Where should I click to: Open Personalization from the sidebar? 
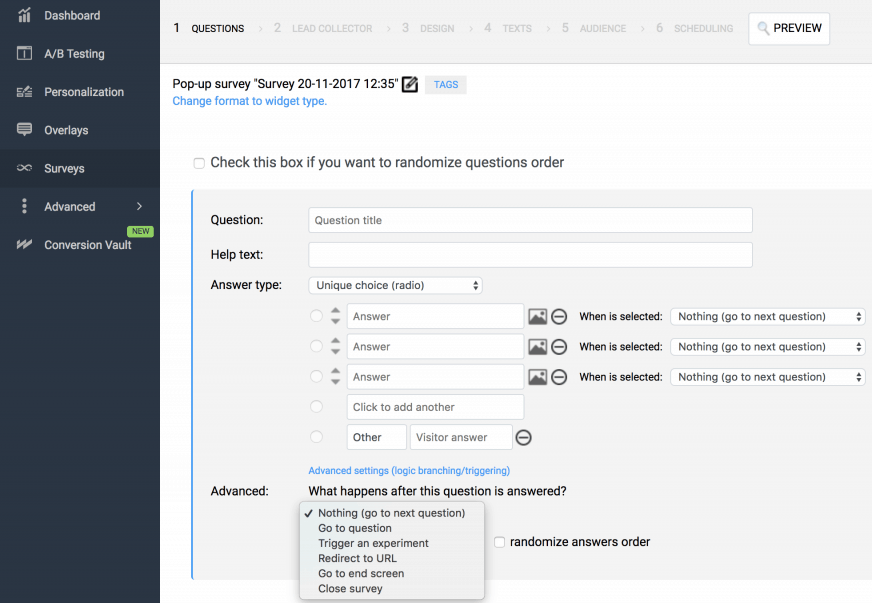(84, 92)
